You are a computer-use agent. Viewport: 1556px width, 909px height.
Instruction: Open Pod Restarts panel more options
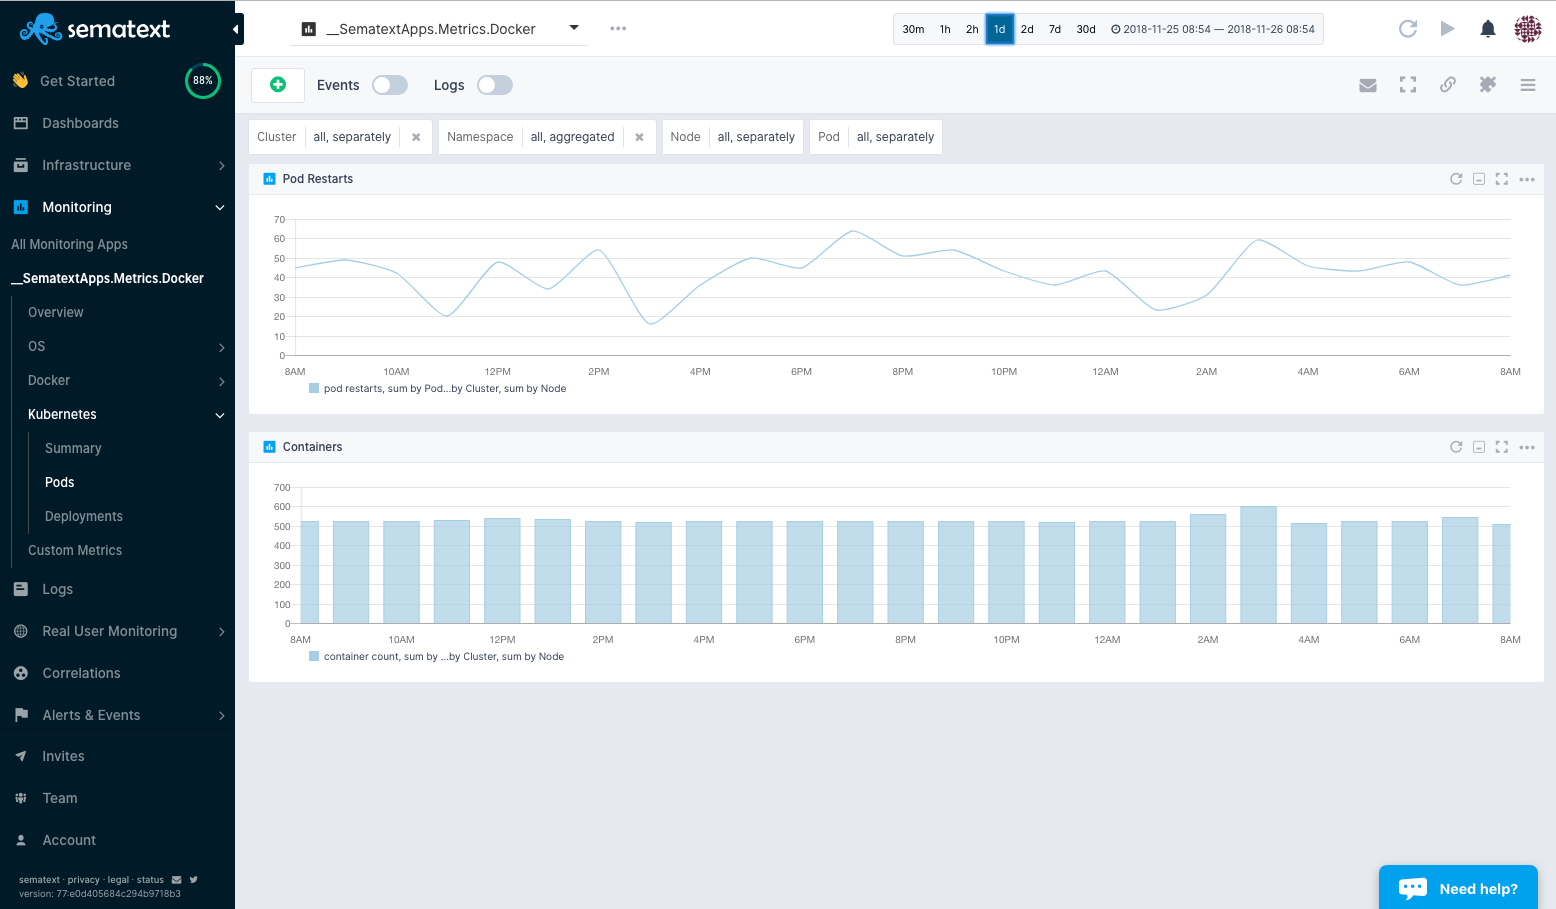(1527, 179)
